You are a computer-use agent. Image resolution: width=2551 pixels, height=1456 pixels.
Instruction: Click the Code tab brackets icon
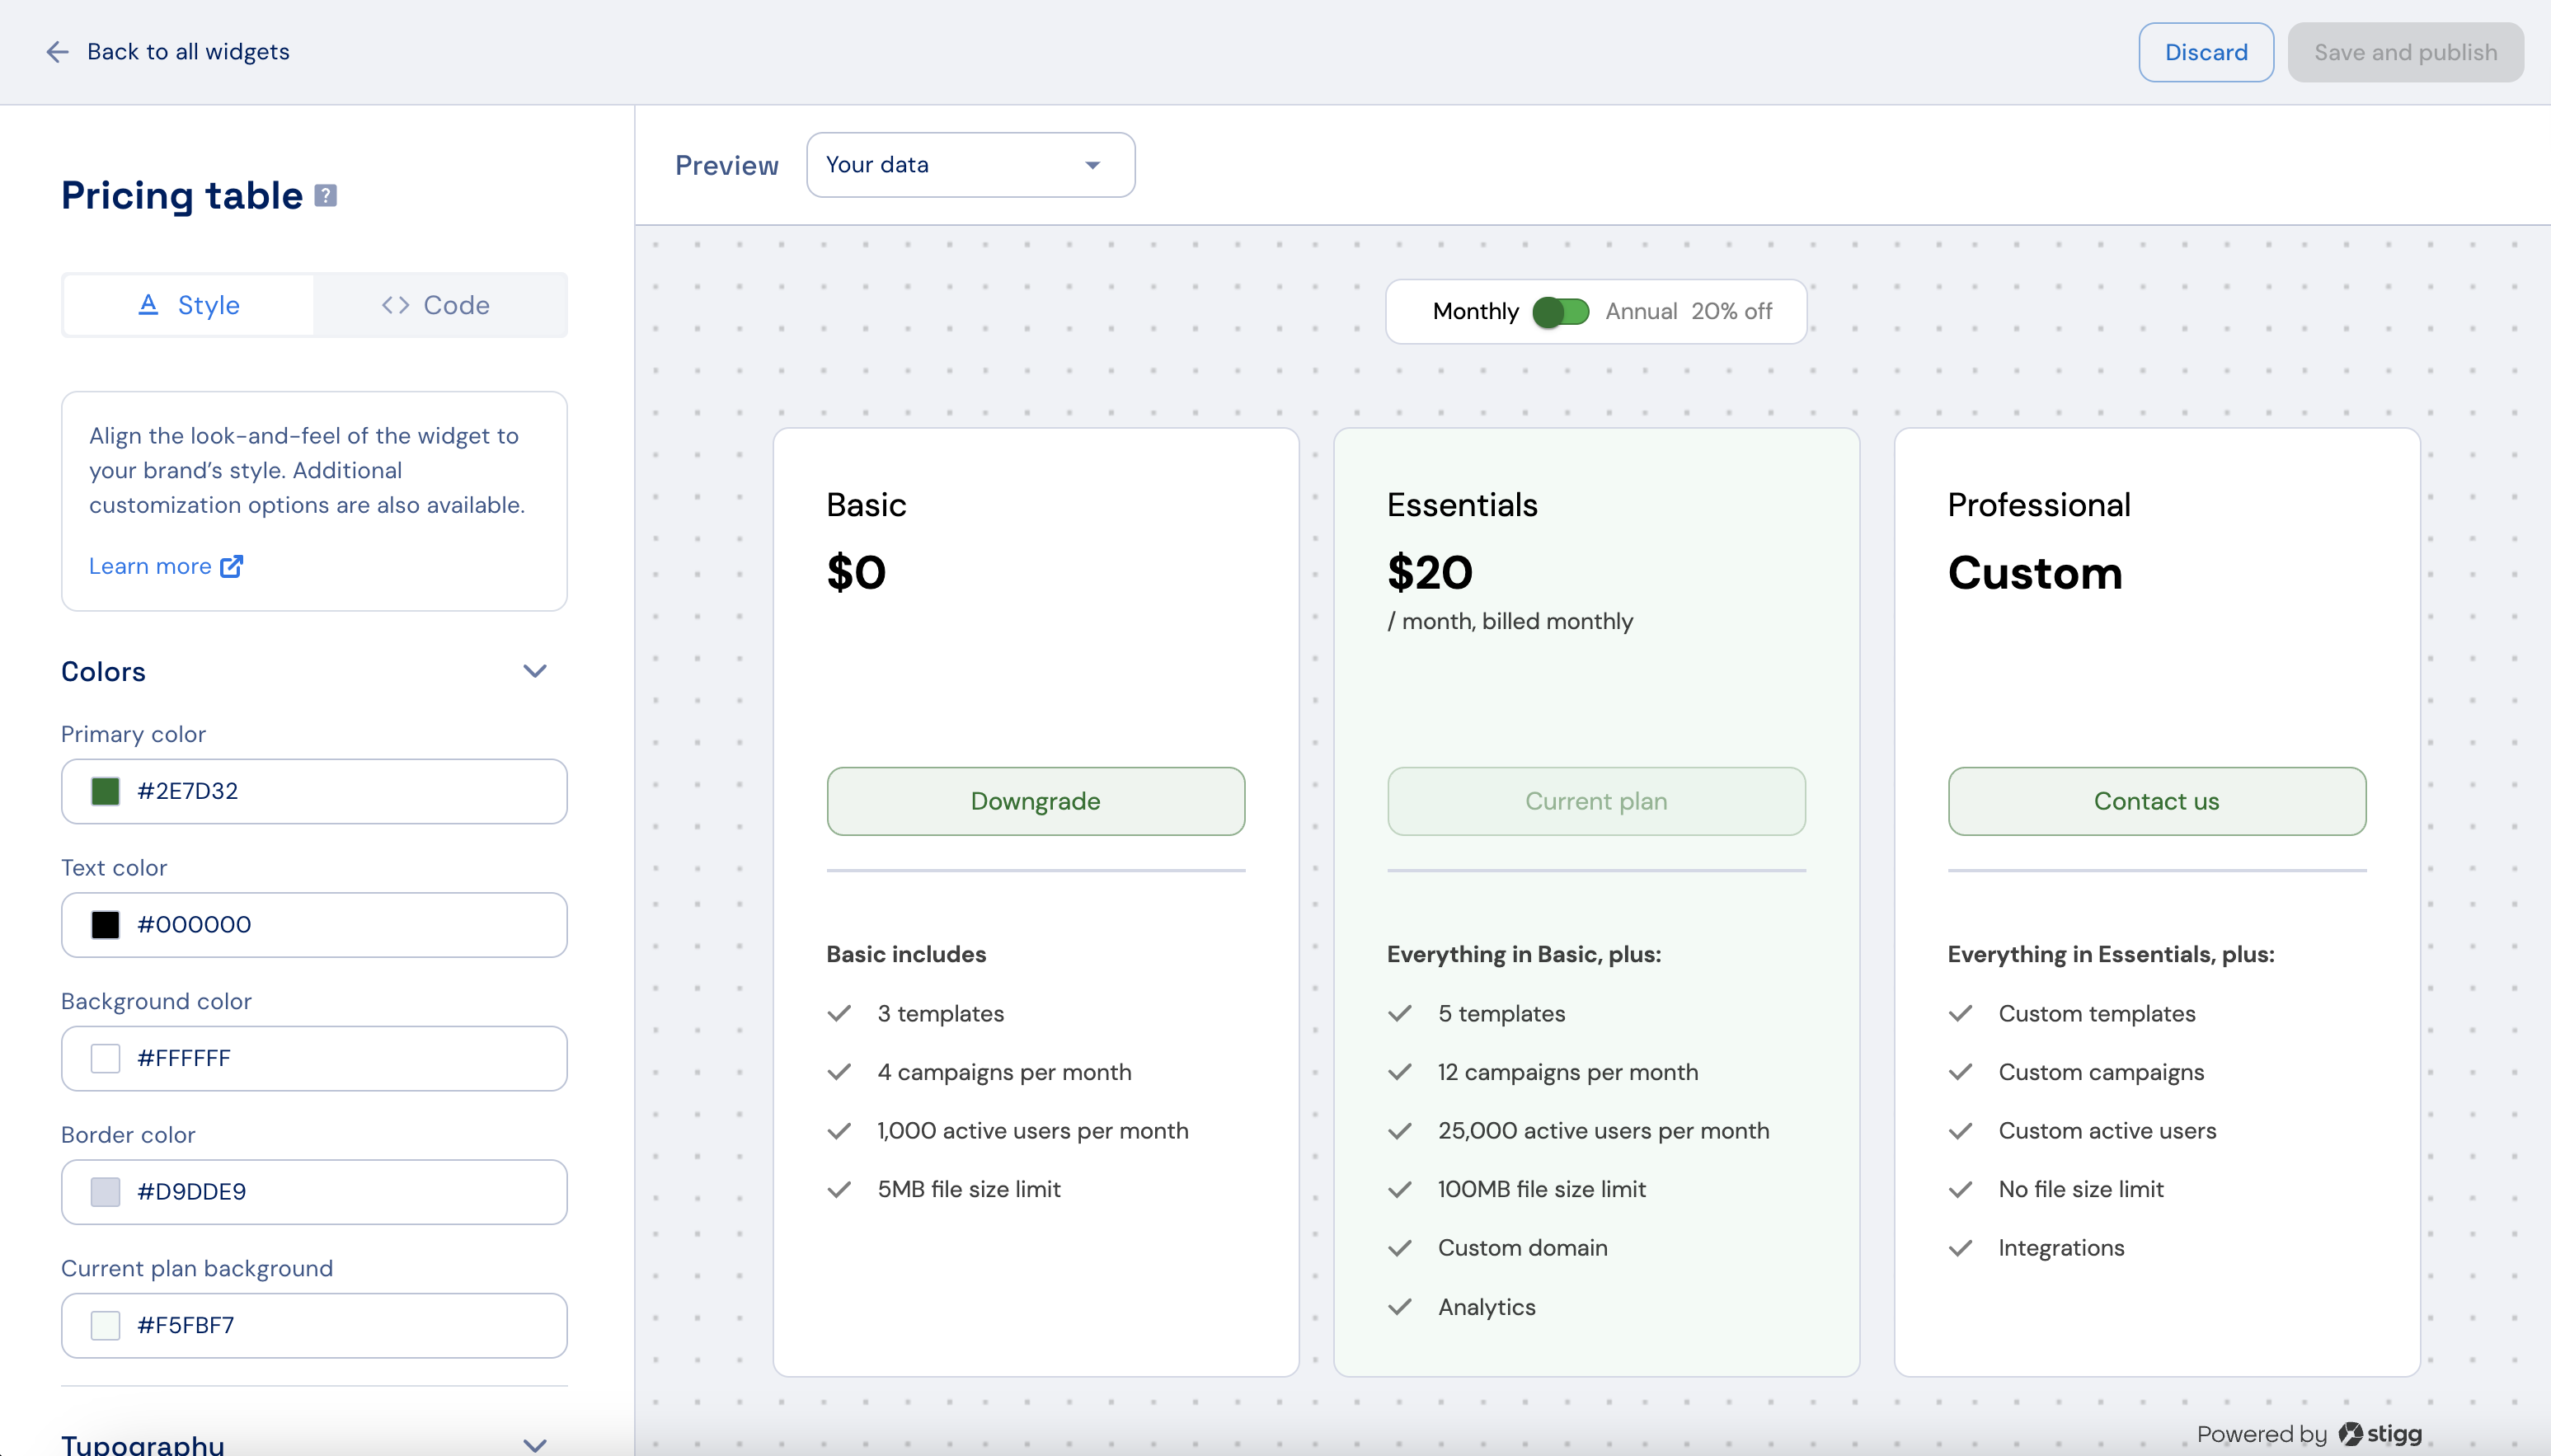tap(395, 305)
